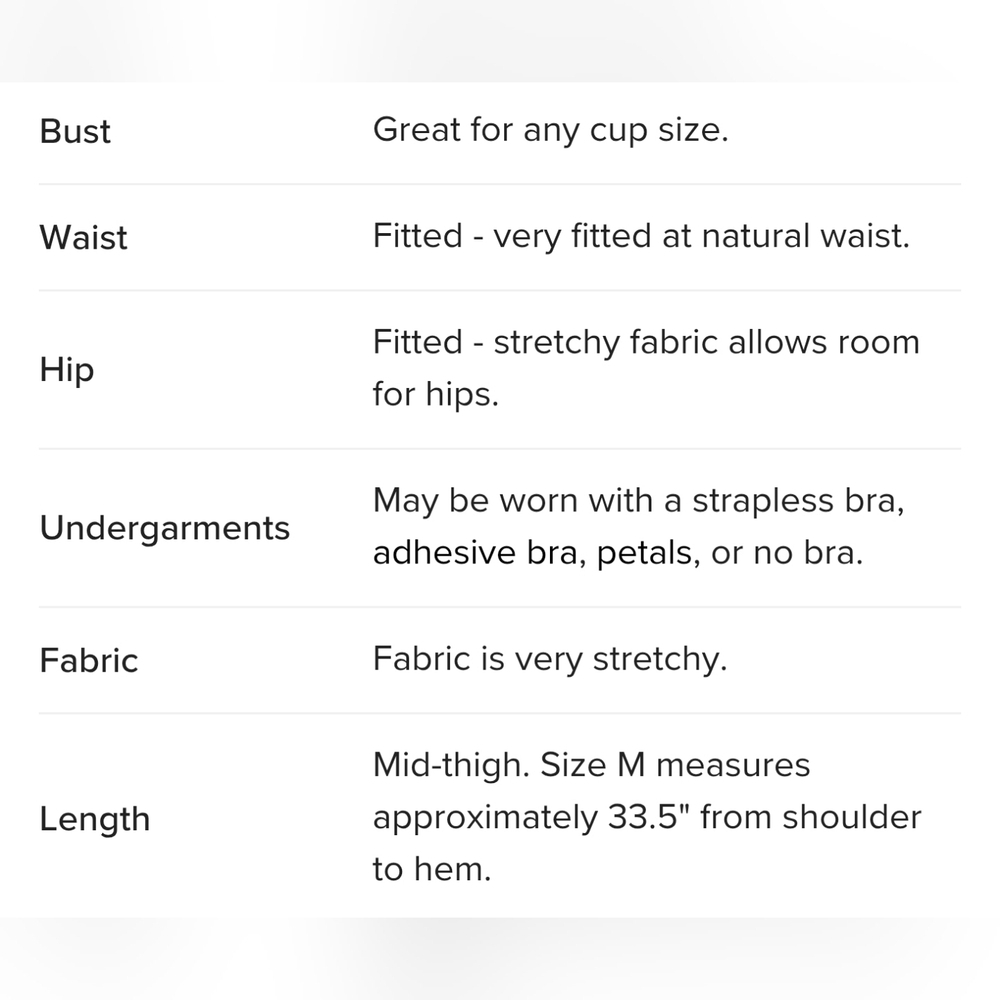Click the Waist row label

point(84,238)
